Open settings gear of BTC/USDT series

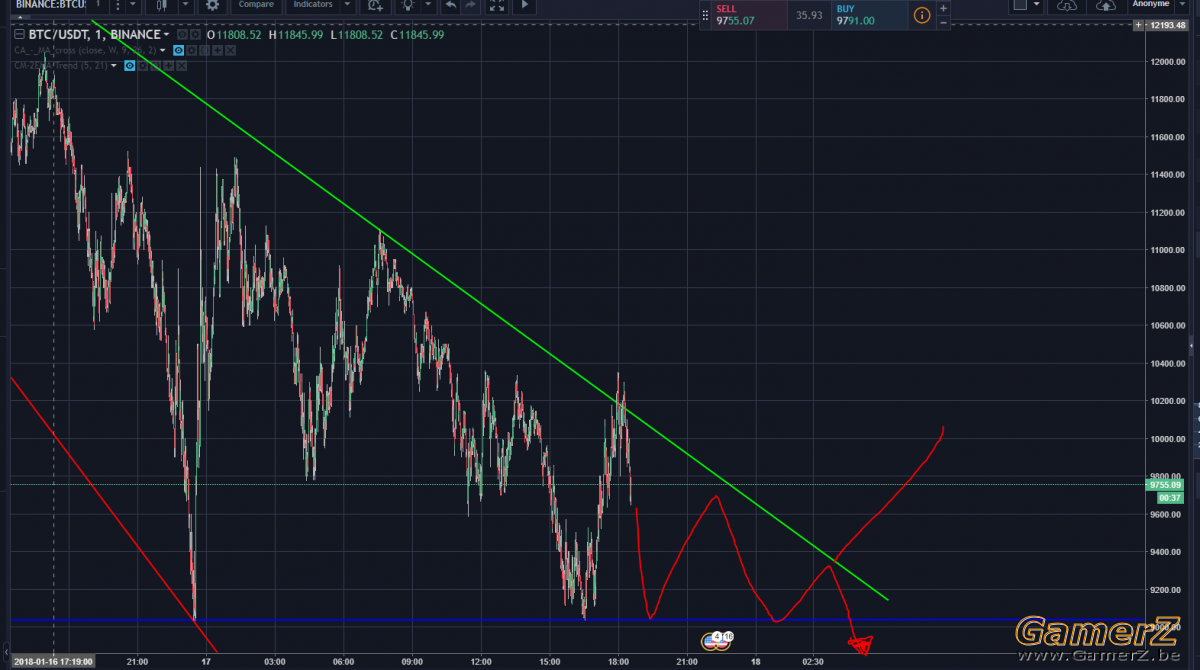[x=195, y=34]
